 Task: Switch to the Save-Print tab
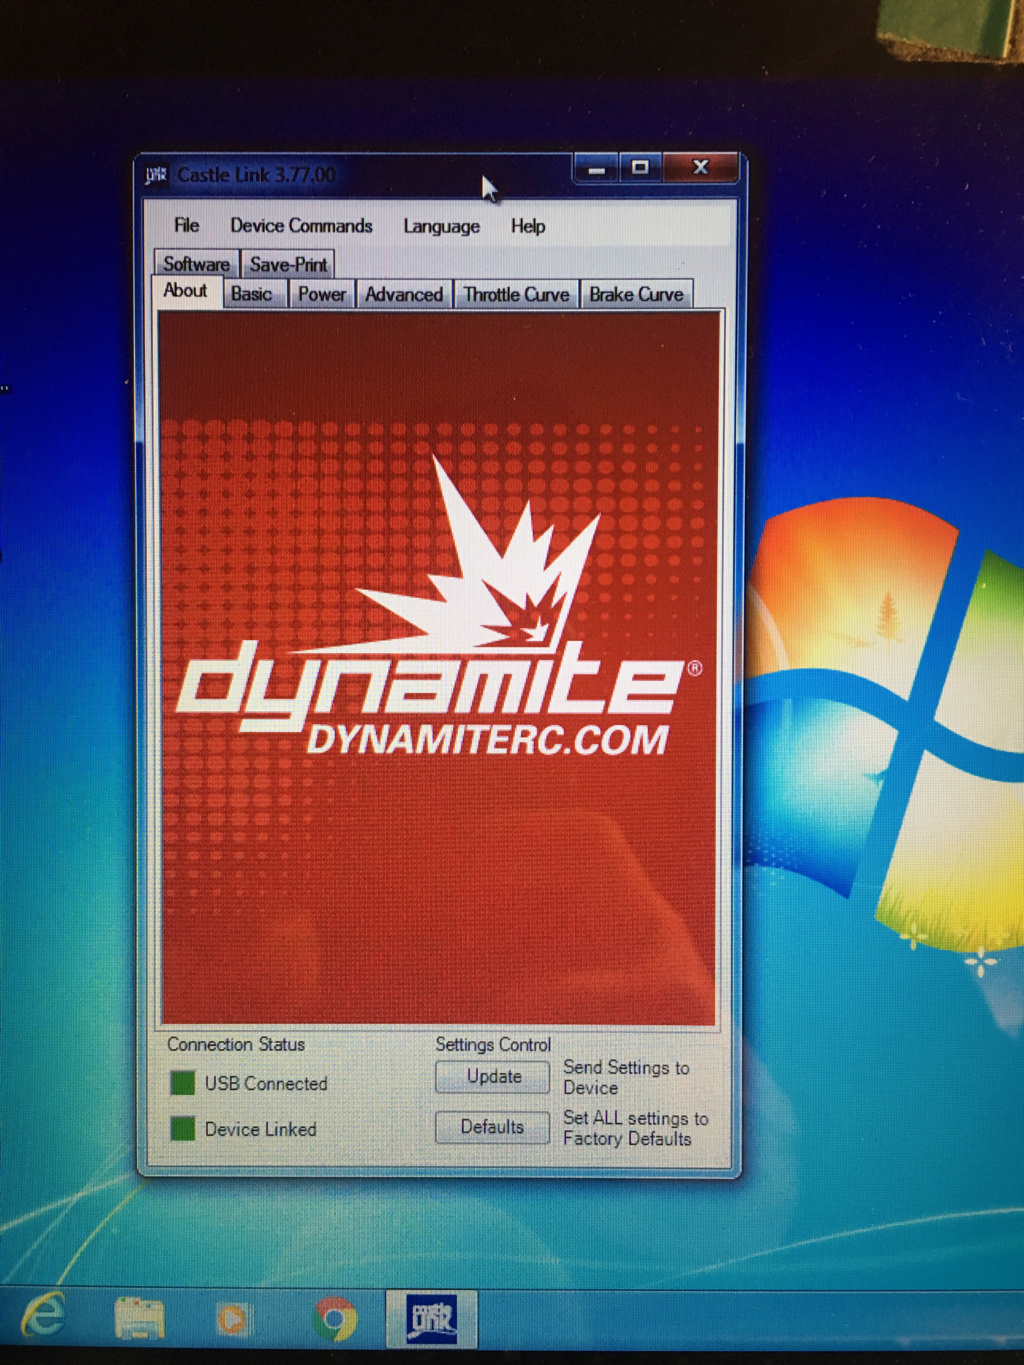288,265
